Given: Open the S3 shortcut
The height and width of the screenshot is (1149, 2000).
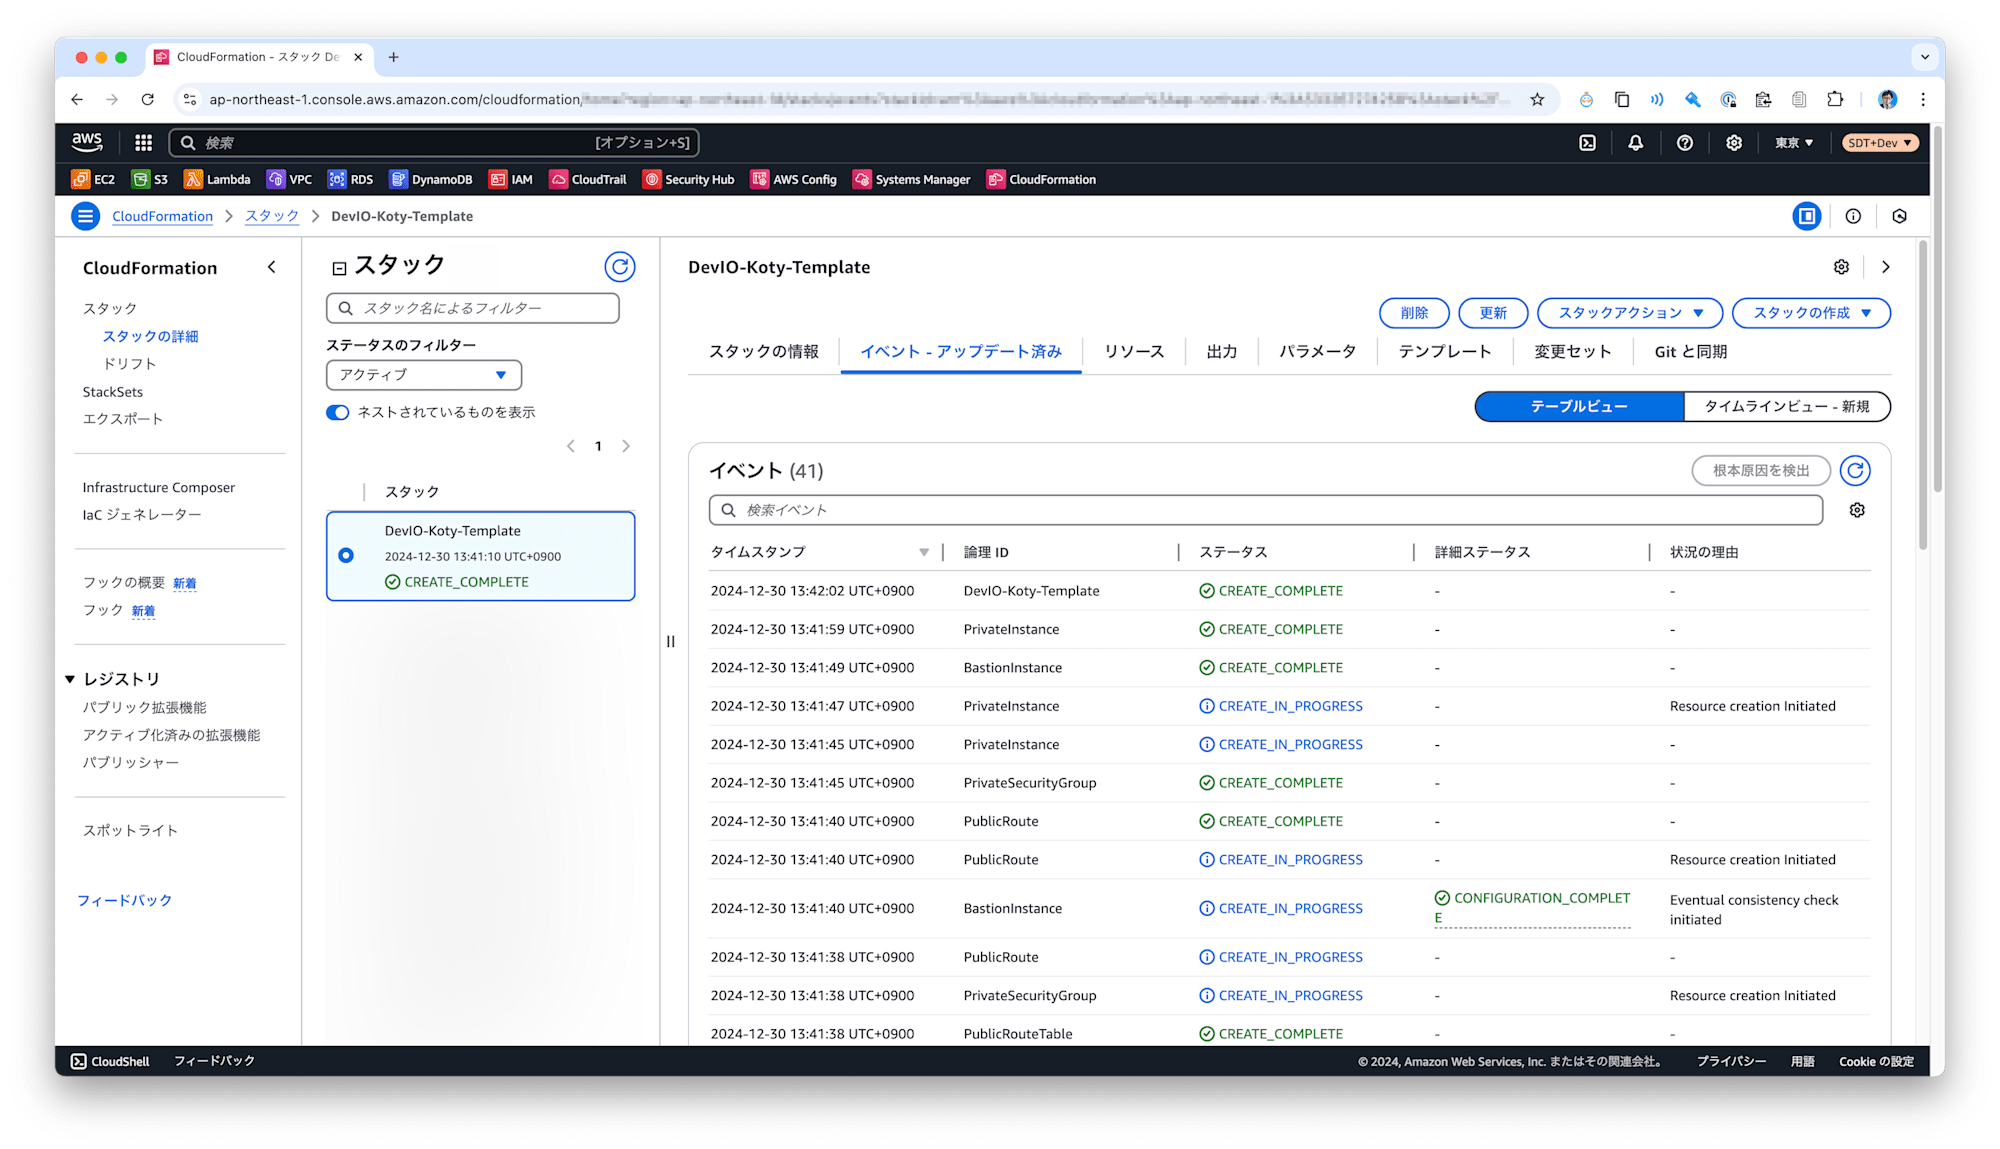Looking at the screenshot, I should (150, 180).
